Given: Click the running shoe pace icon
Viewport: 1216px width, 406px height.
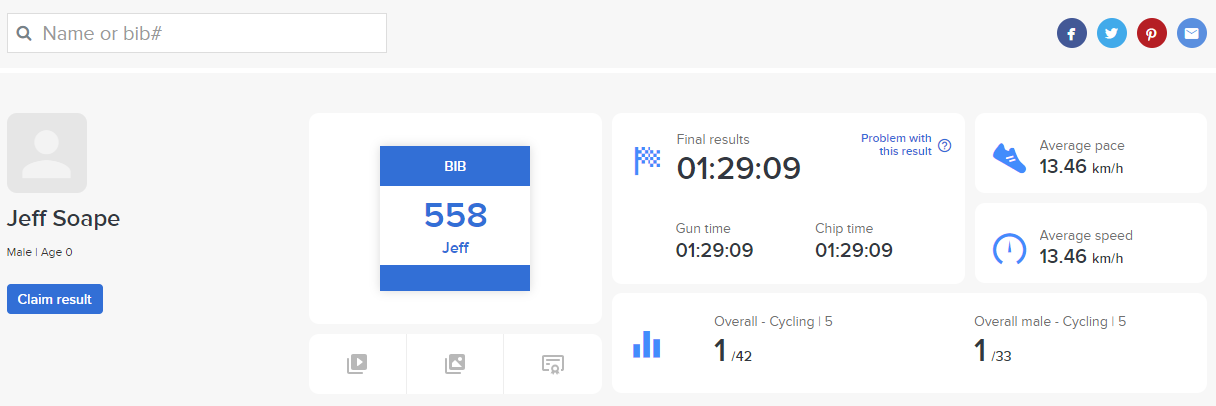Looking at the screenshot, I should 1009,155.
